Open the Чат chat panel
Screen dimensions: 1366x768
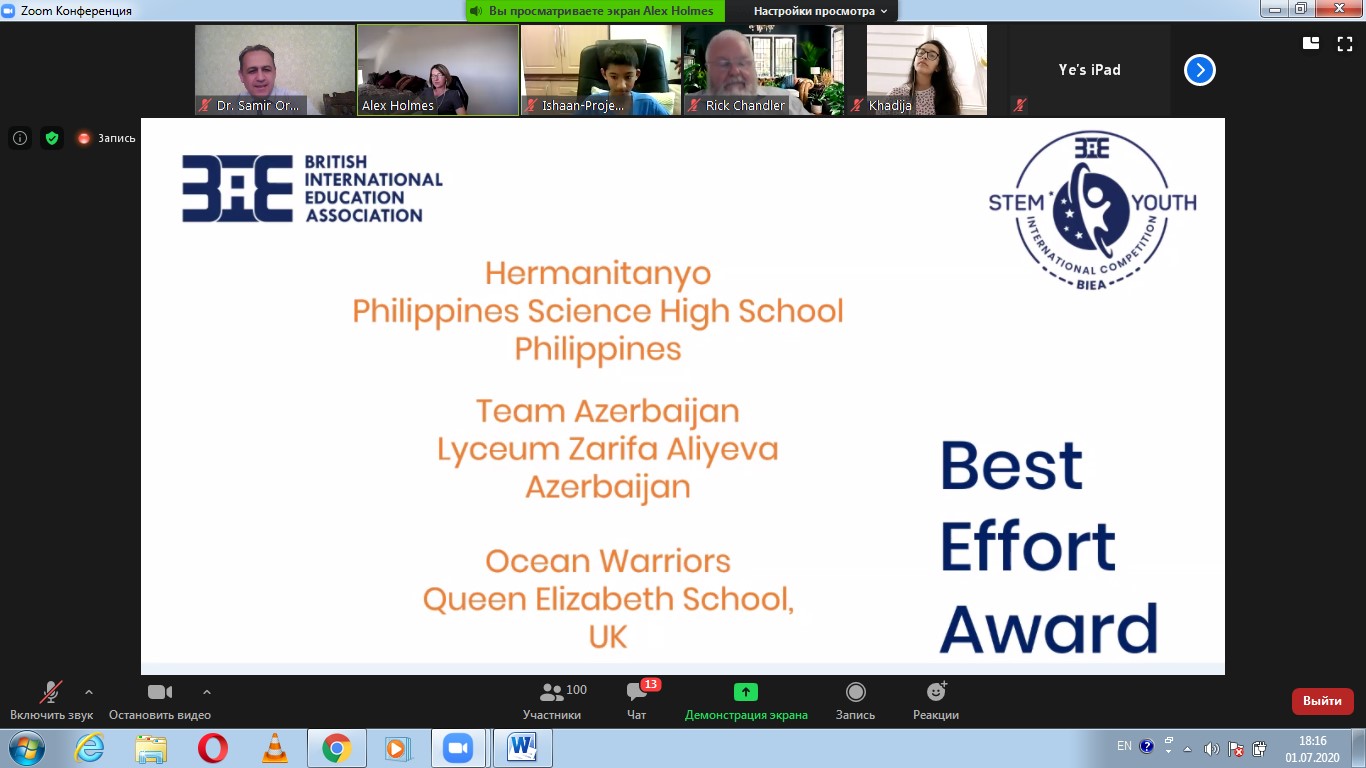pos(637,701)
